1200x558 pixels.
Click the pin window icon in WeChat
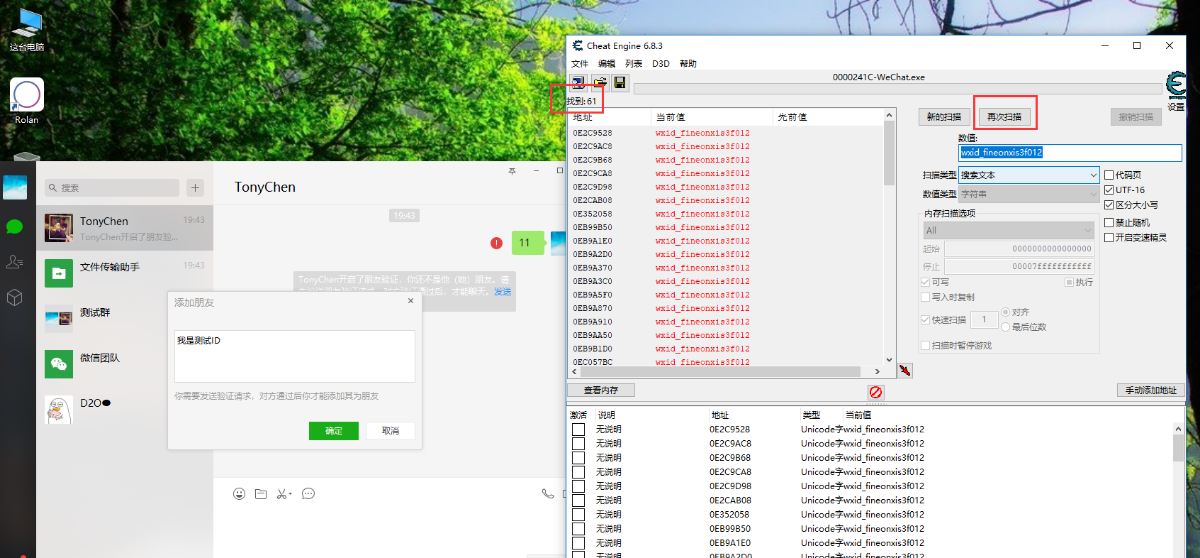pyautogui.click(x=512, y=171)
